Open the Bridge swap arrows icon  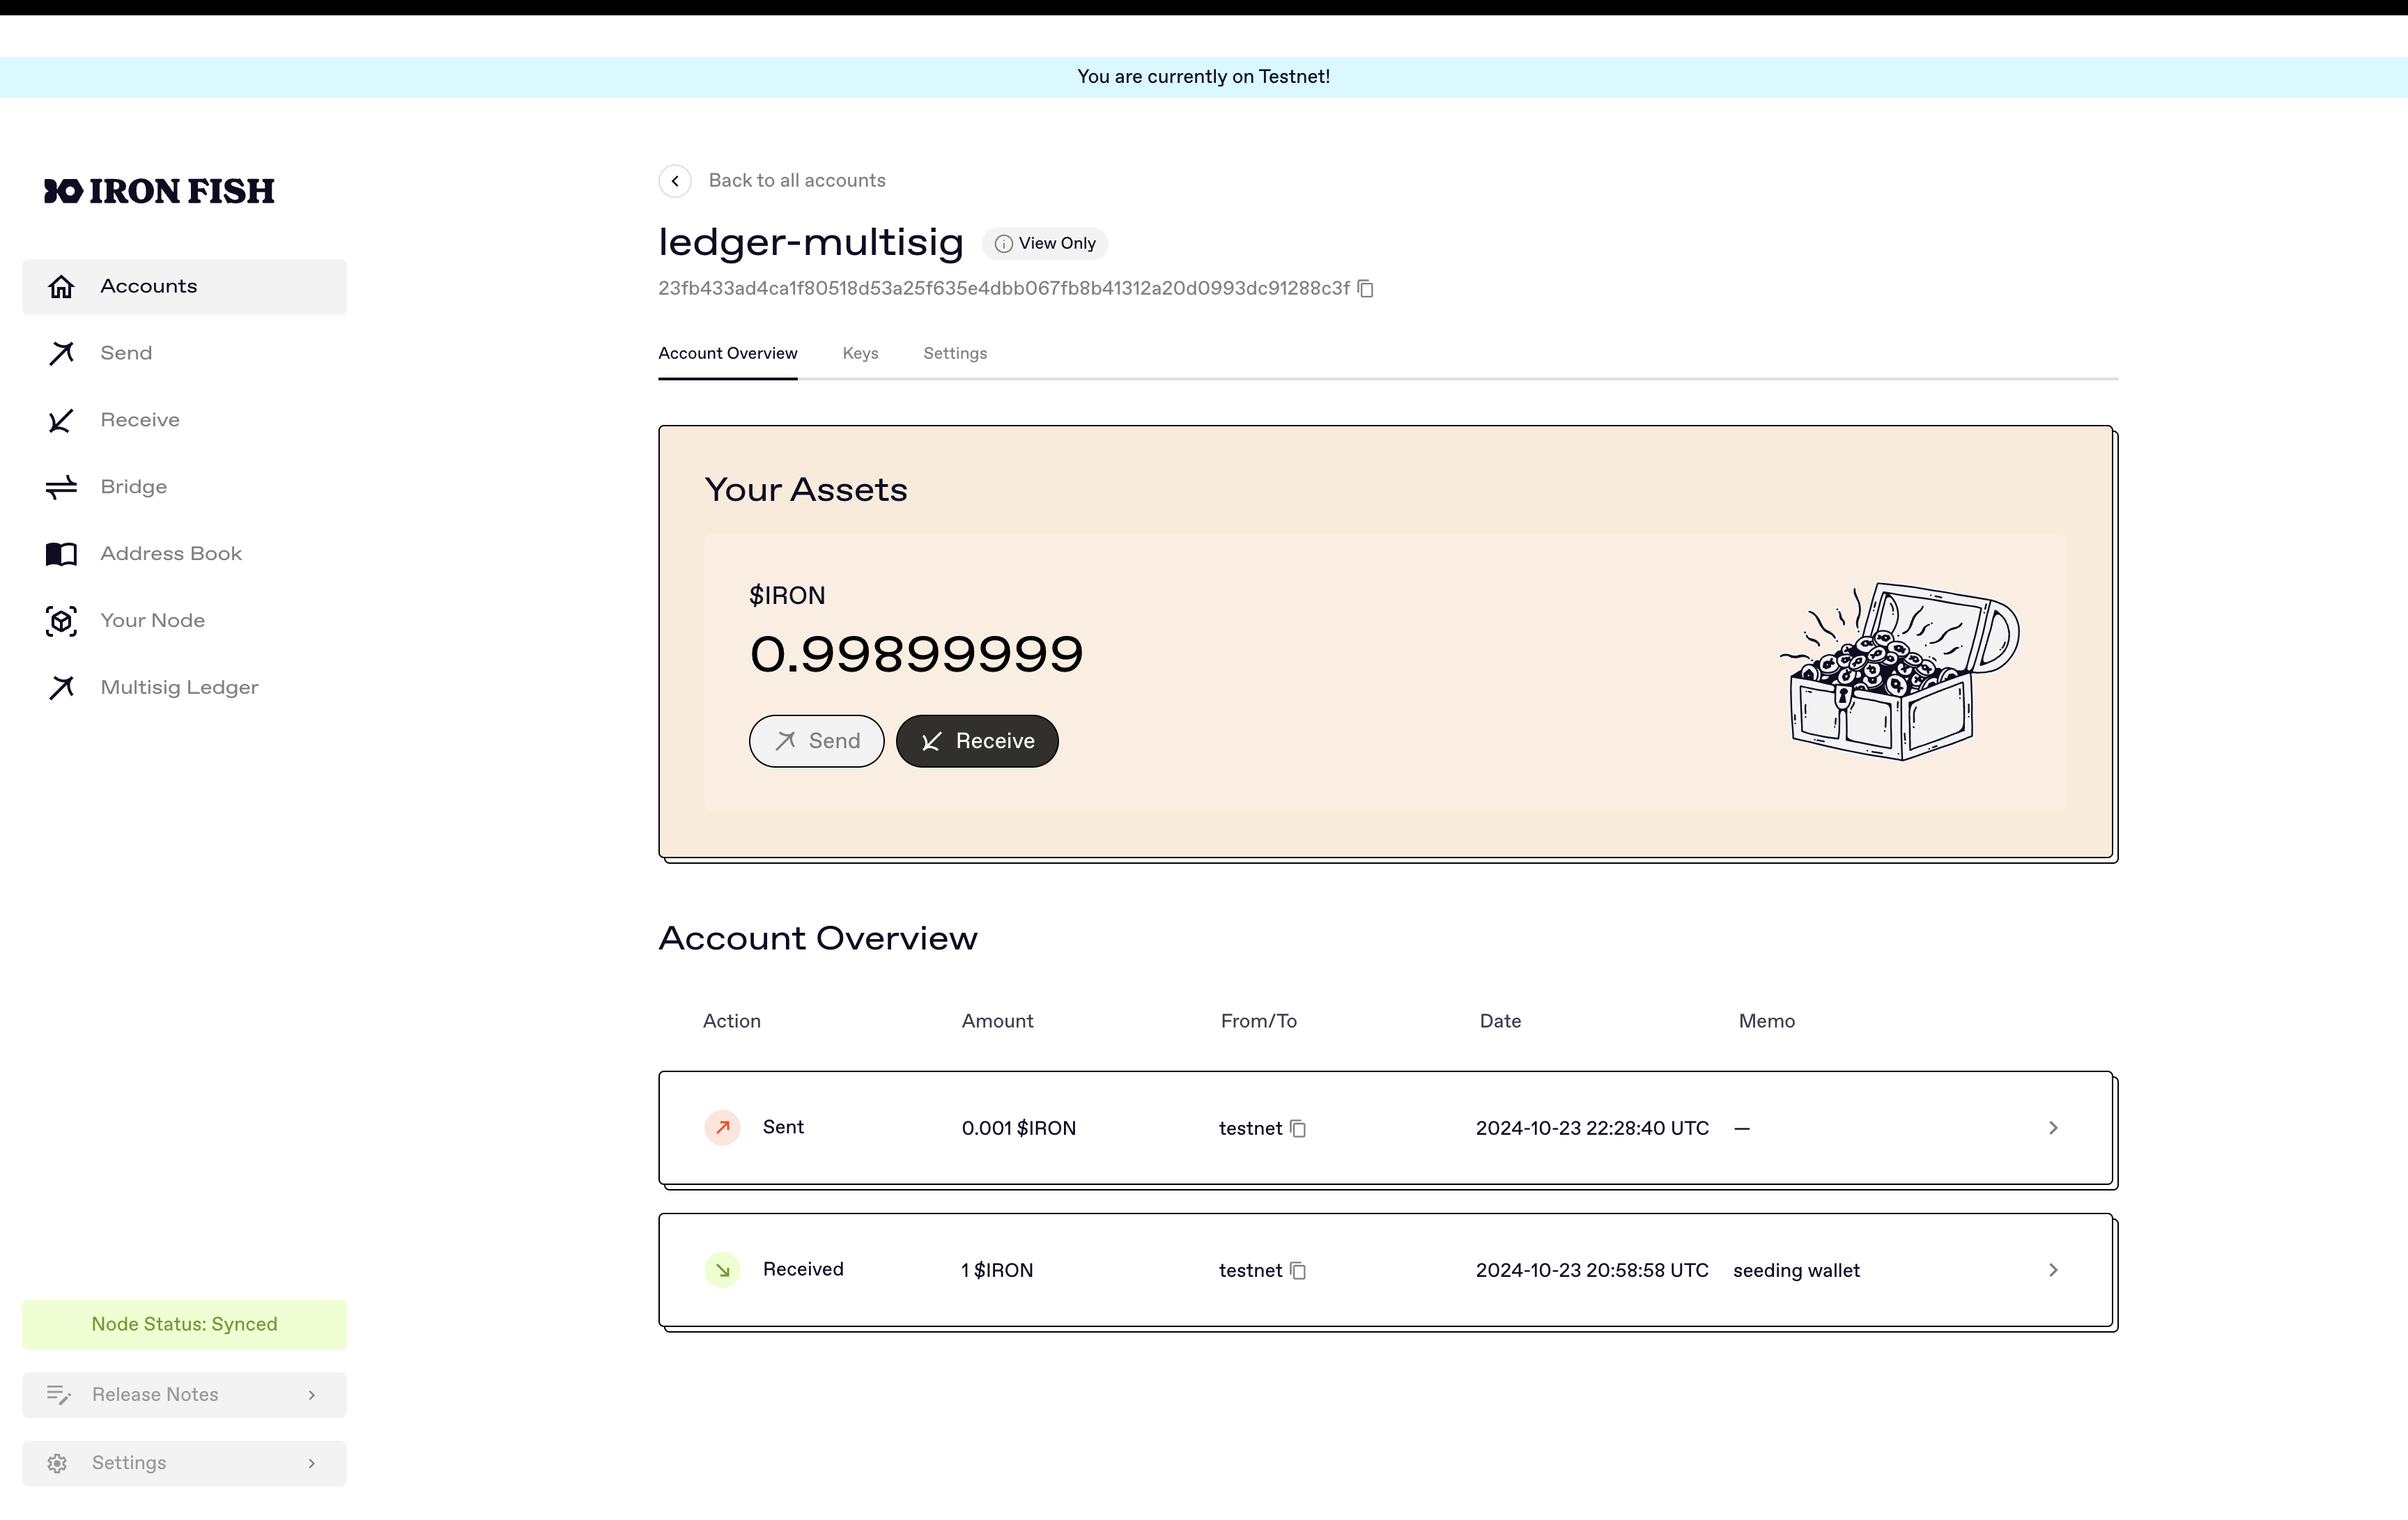pos(61,487)
